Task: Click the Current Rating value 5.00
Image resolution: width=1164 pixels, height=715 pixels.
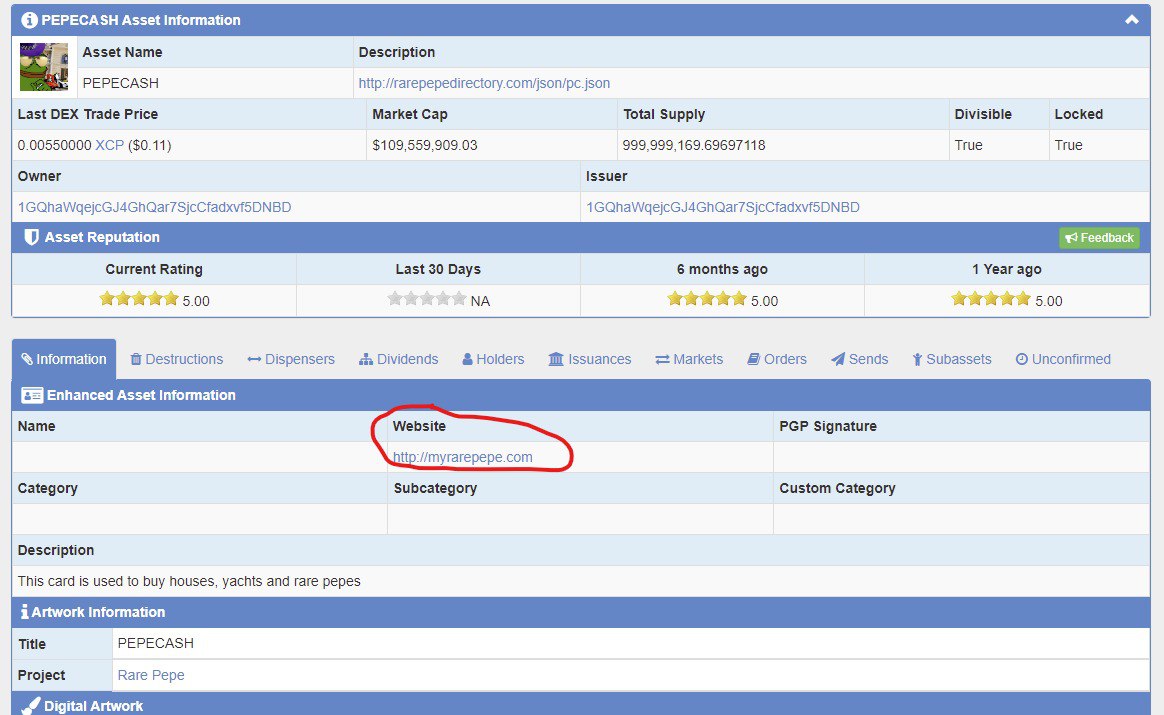Action: [x=196, y=301]
